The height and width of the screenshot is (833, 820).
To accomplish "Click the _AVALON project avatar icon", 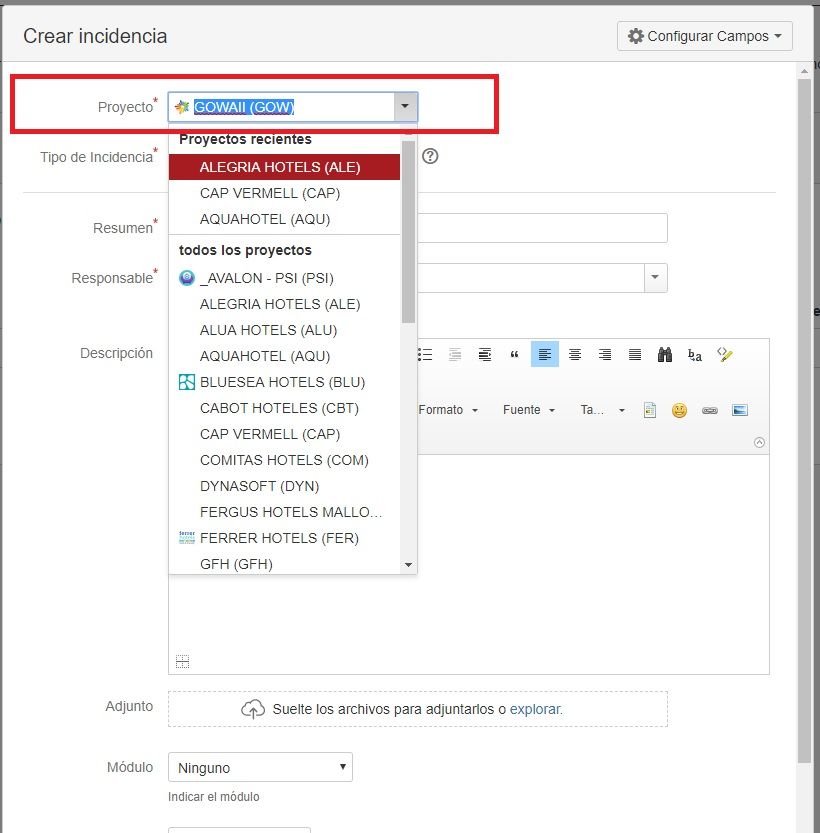I will point(186,278).
